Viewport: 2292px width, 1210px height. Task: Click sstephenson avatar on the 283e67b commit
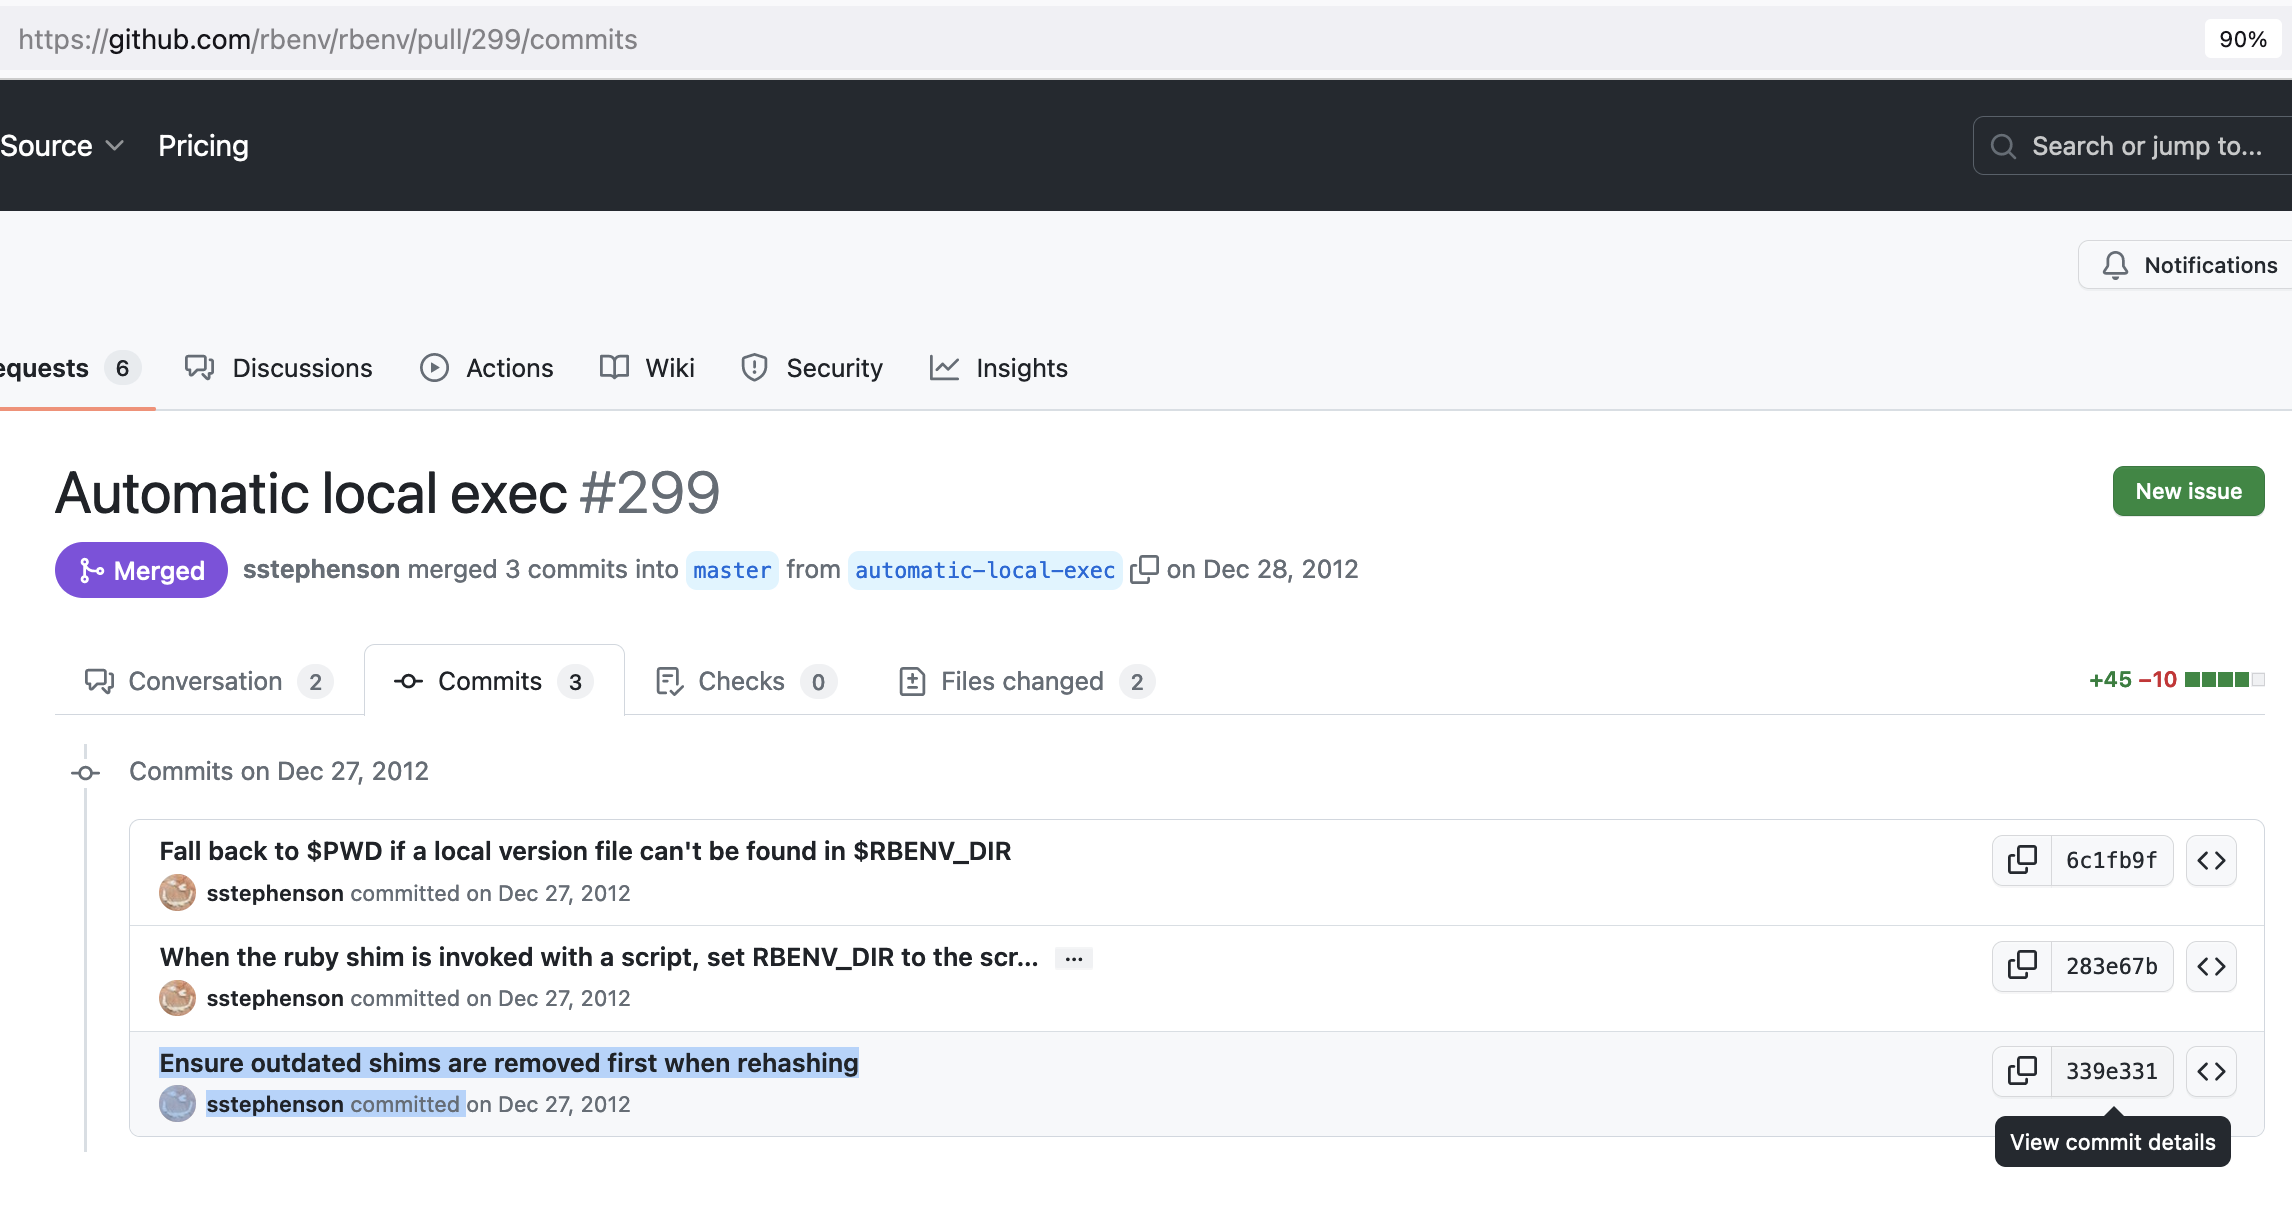pos(178,998)
